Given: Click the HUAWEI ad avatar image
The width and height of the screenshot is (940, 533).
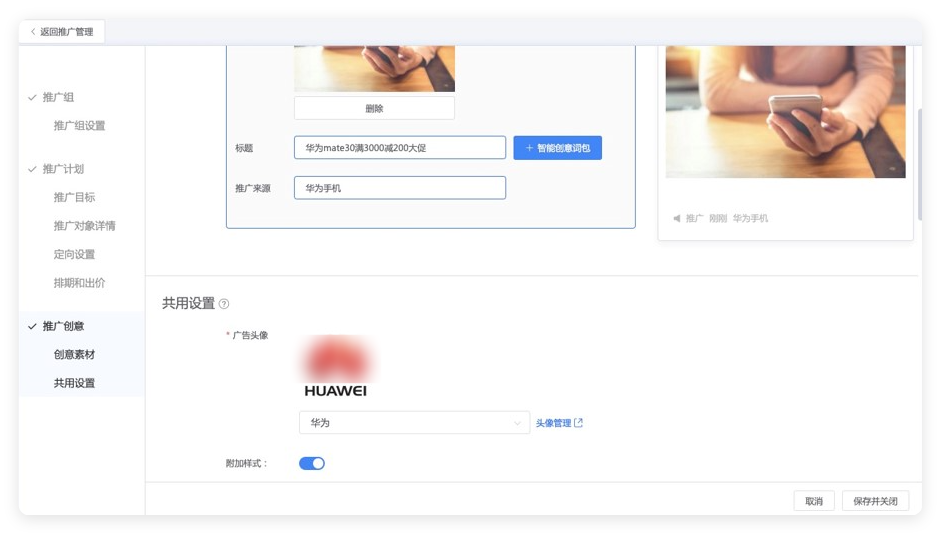Looking at the screenshot, I should (336, 367).
